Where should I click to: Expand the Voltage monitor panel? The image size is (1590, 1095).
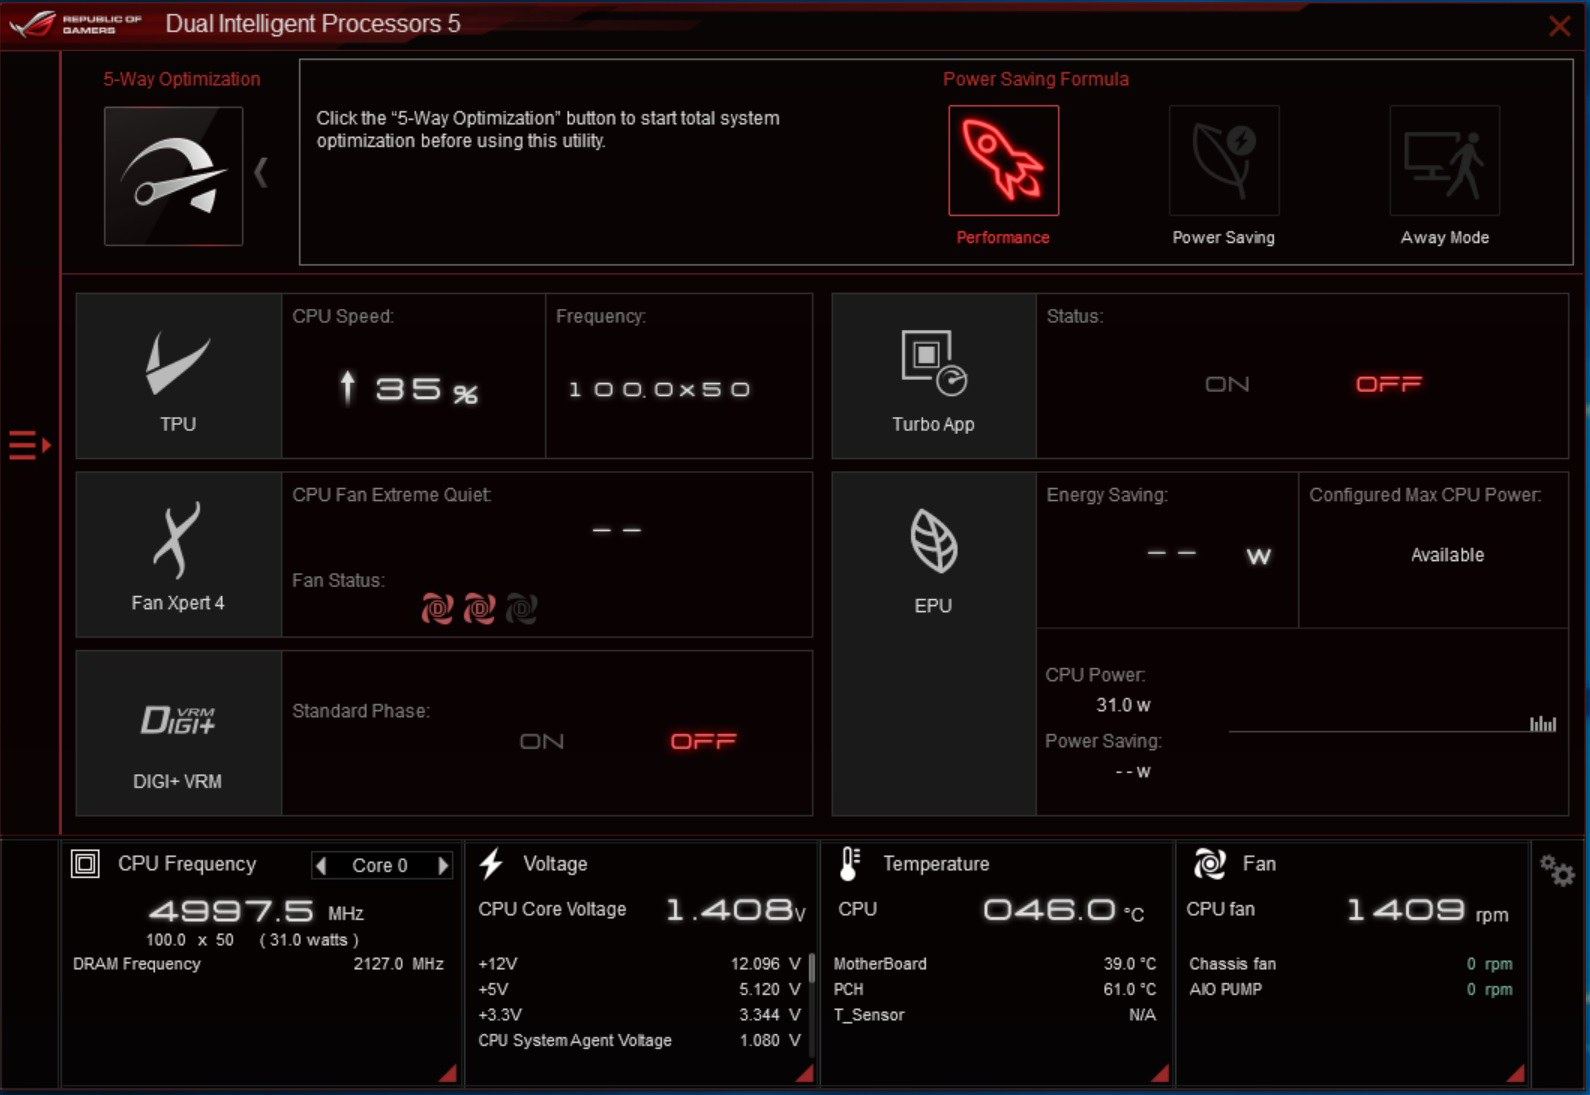point(804,1073)
